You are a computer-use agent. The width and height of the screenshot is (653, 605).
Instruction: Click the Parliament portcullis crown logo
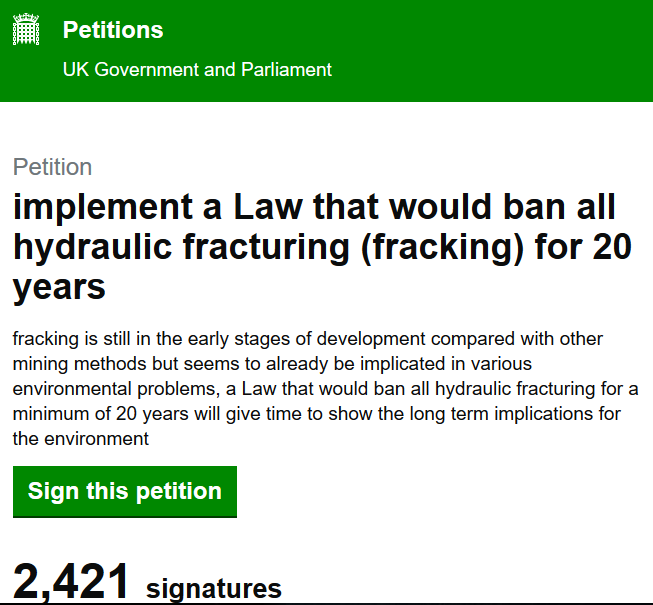click(x=26, y=31)
